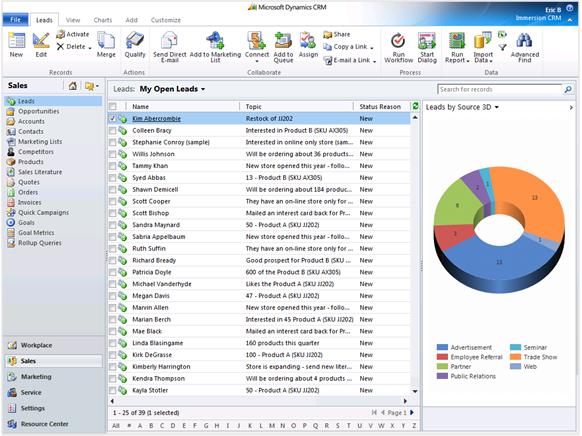Open Accounts in the Sales sidebar
Viewport: 582px width, 436px height.
[x=31, y=121]
